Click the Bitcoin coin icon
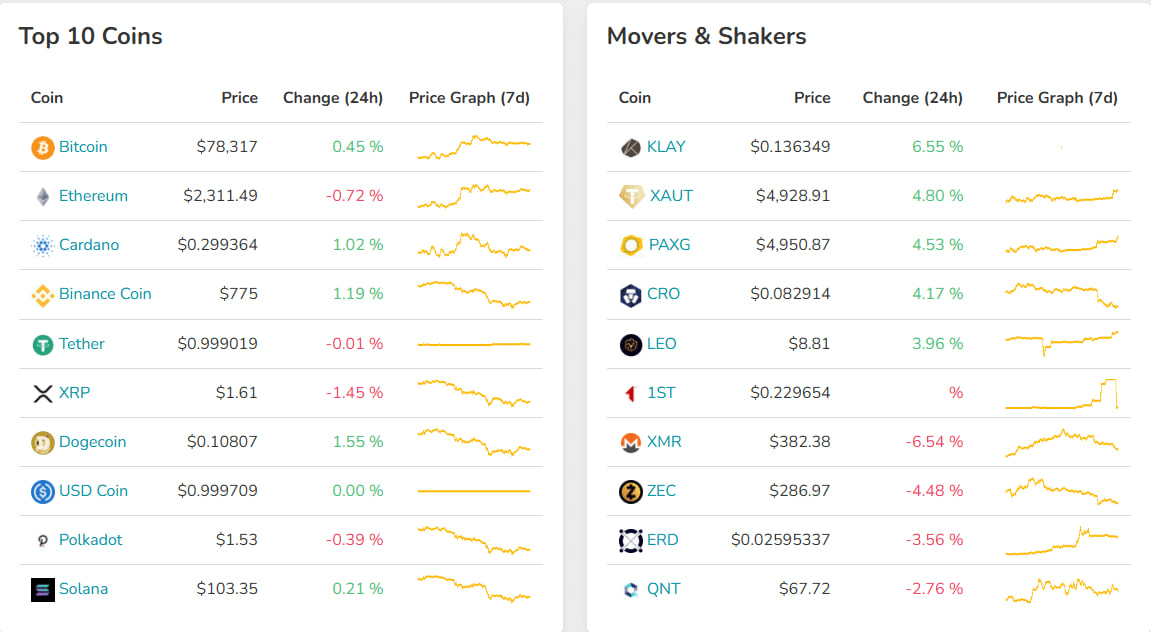The image size is (1151, 632). [43, 148]
